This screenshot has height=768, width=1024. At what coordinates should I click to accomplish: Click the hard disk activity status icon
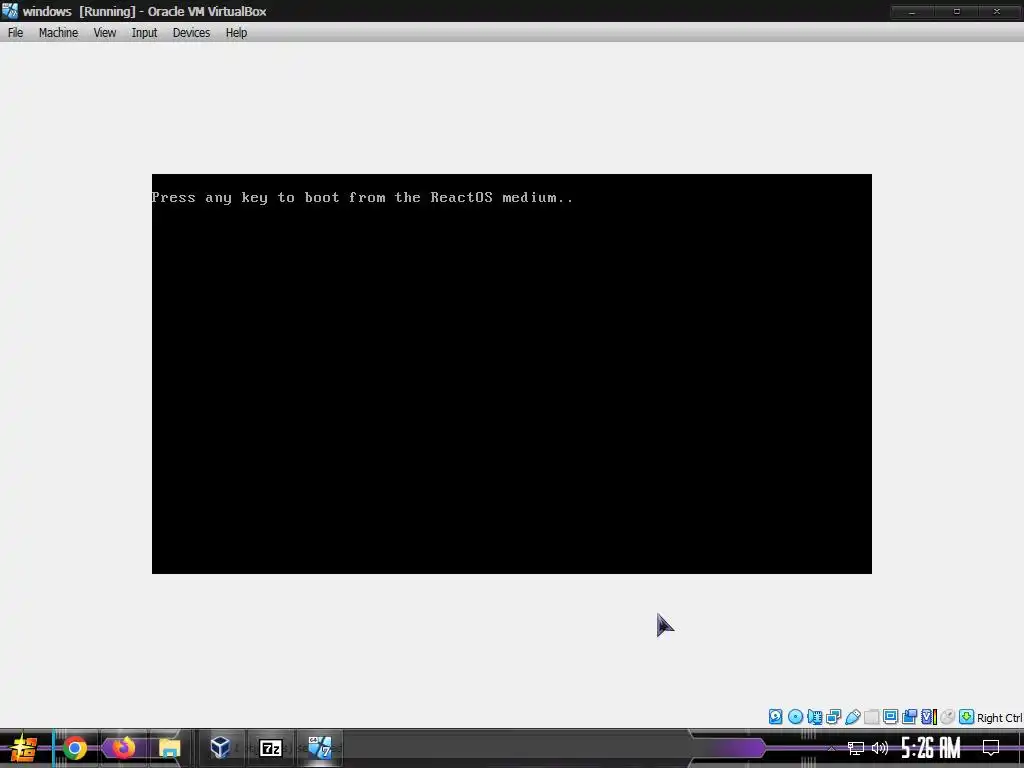(x=775, y=717)
